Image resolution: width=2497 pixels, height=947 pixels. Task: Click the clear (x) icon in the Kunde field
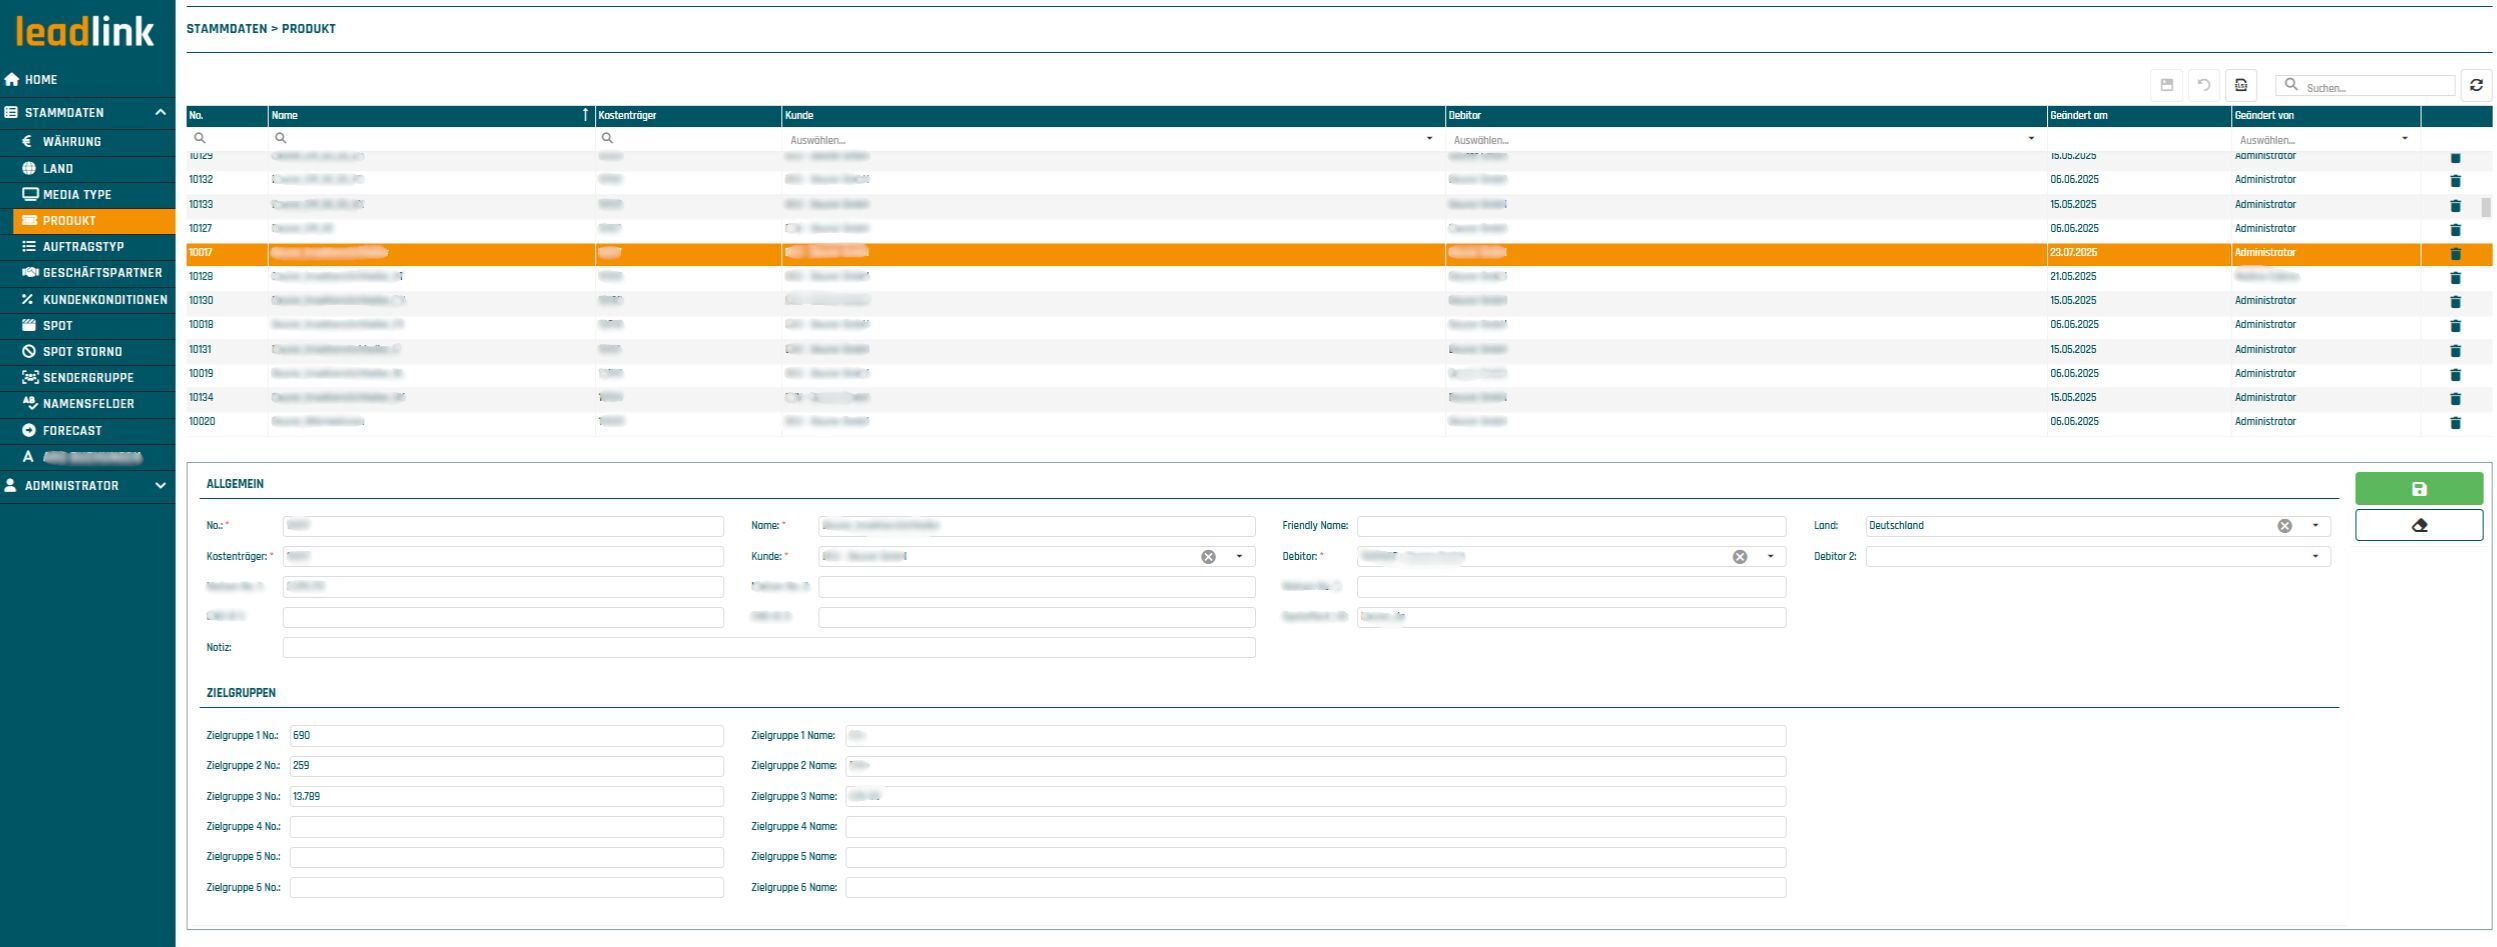(x=1207, y=556)
